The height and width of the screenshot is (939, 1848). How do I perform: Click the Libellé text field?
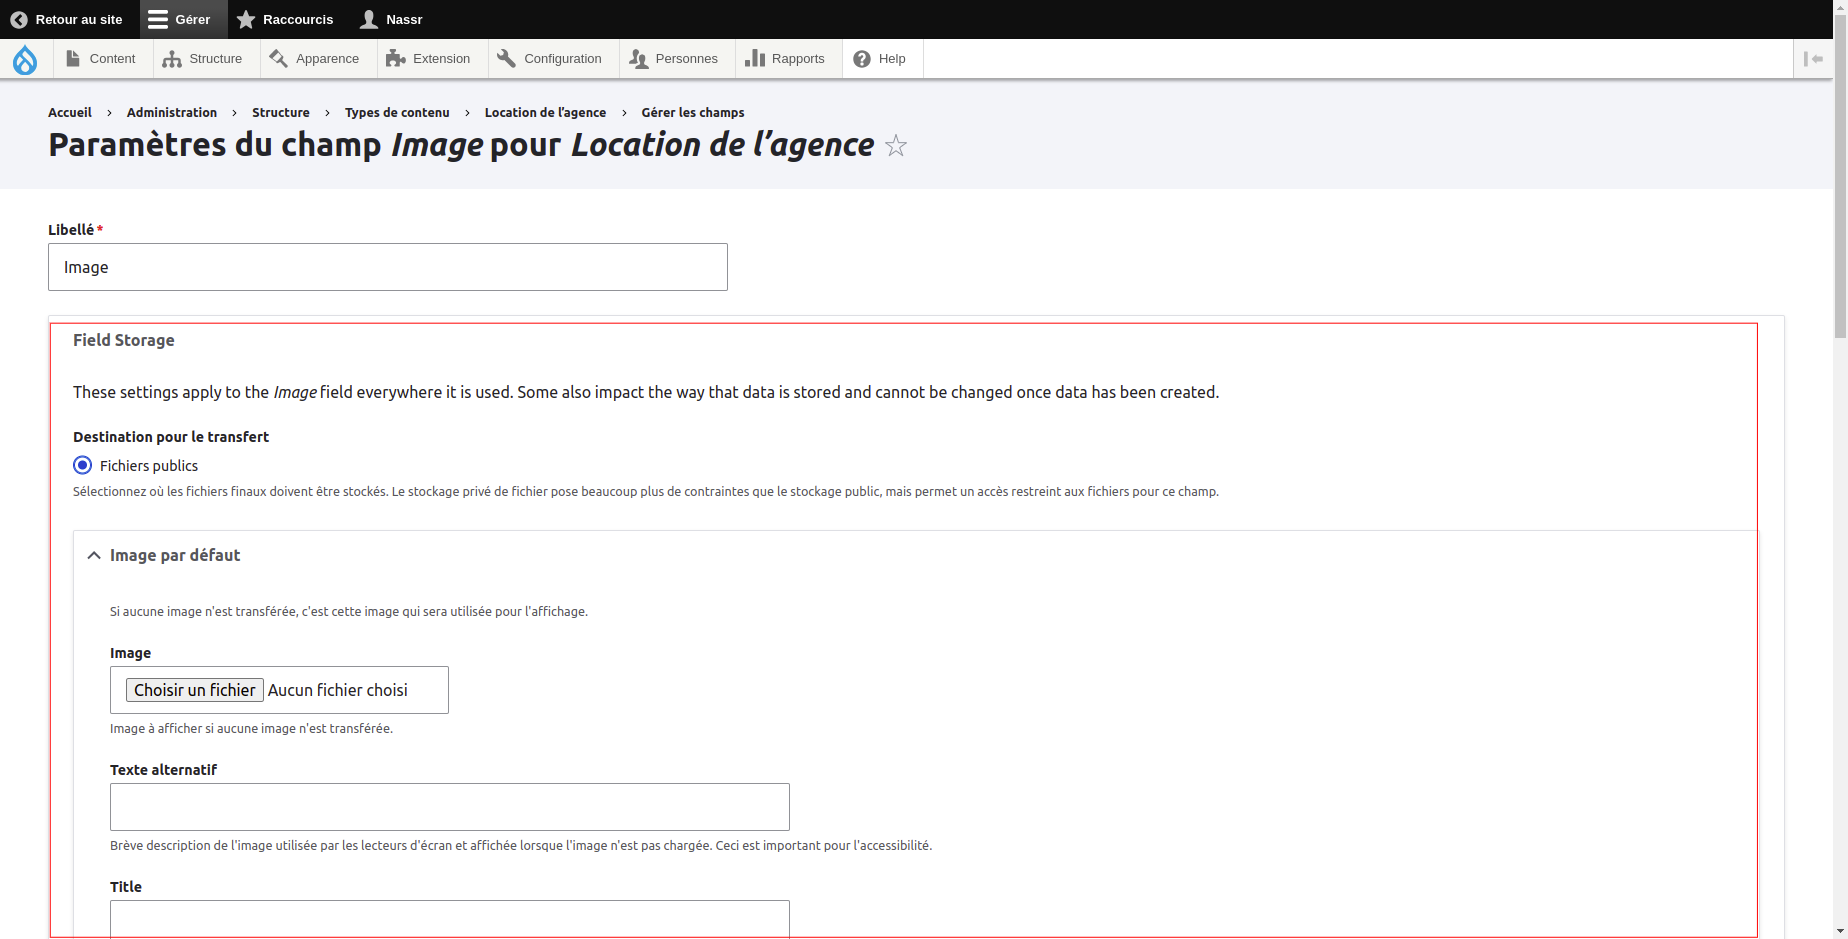tap(387, 267)
